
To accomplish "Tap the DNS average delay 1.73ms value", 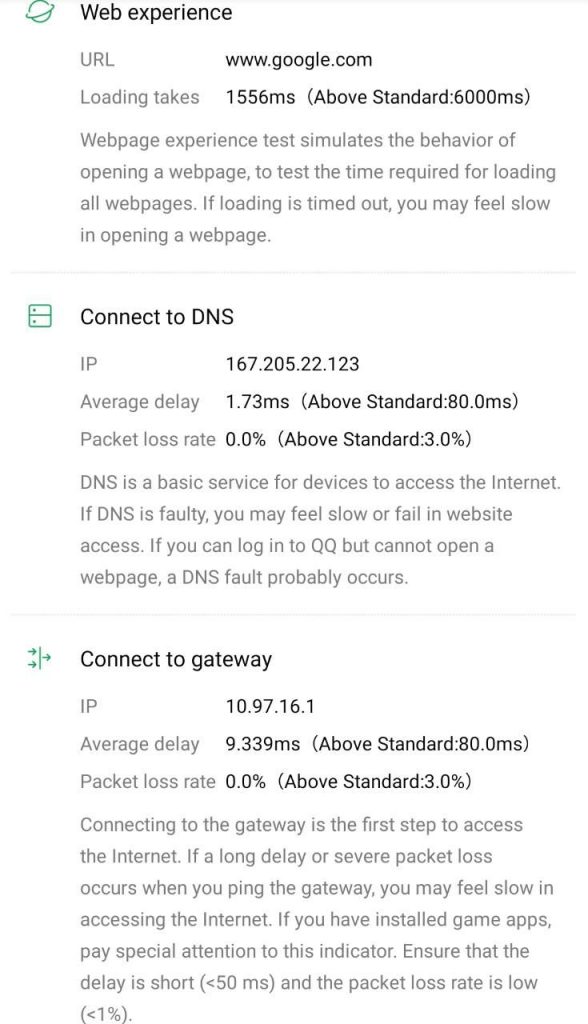I will 257,402.
